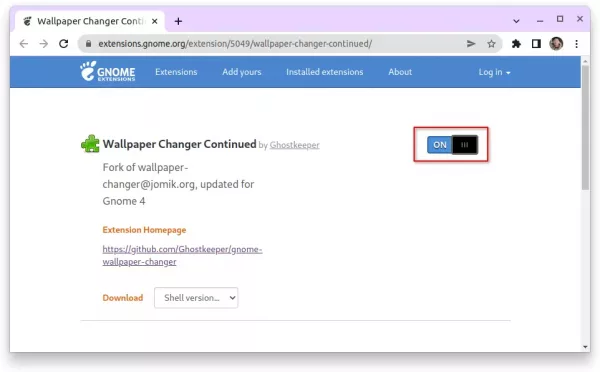Open the Extensions nav item
The image size is (600, 372).
pyautogui.click(x=176, y=72)
